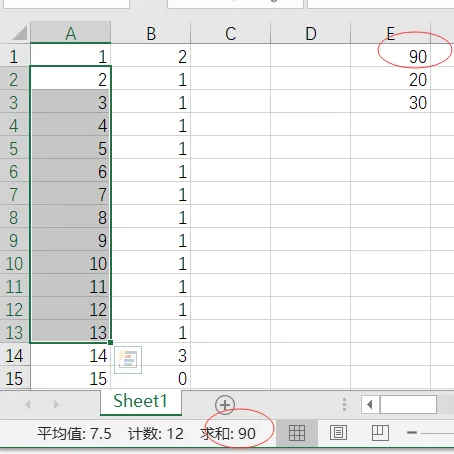454x454 pixels.
Task: Select column E header
Action: point(391,33)
